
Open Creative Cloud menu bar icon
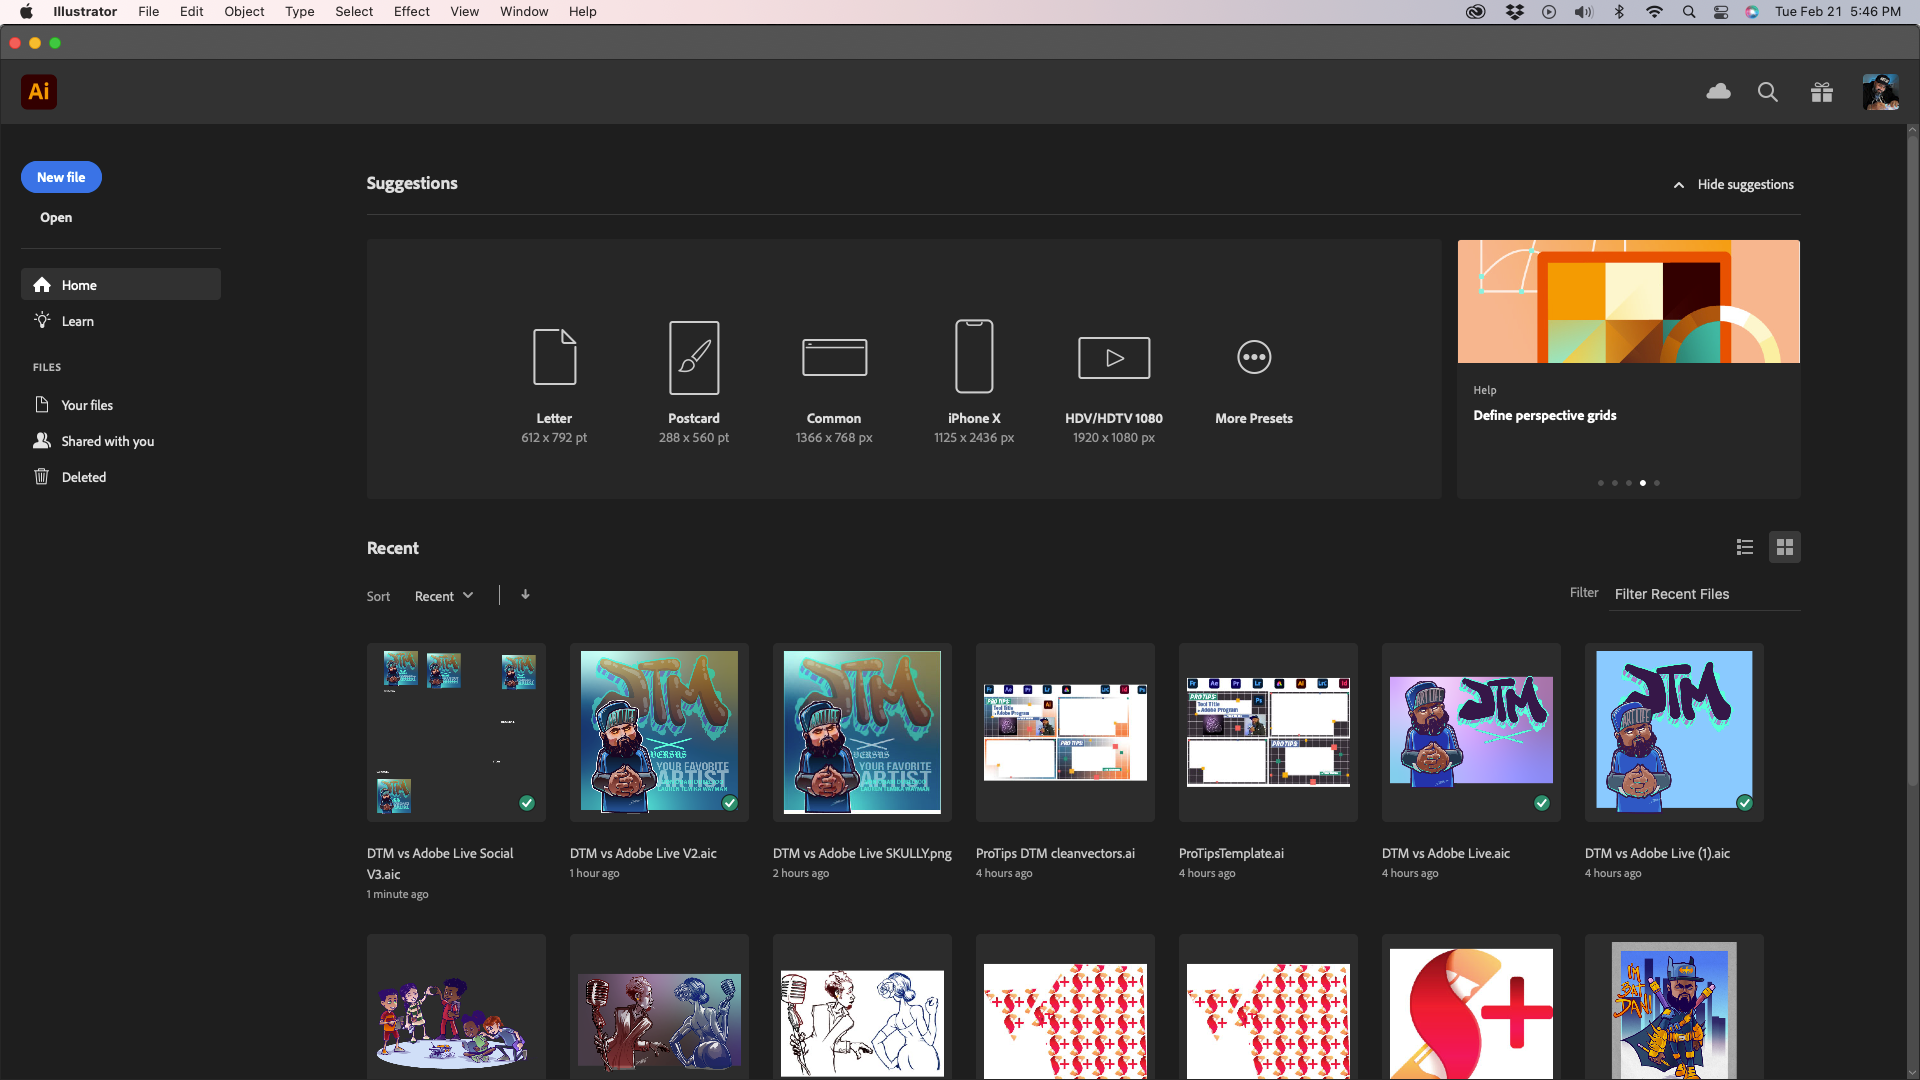[1475, 12]
